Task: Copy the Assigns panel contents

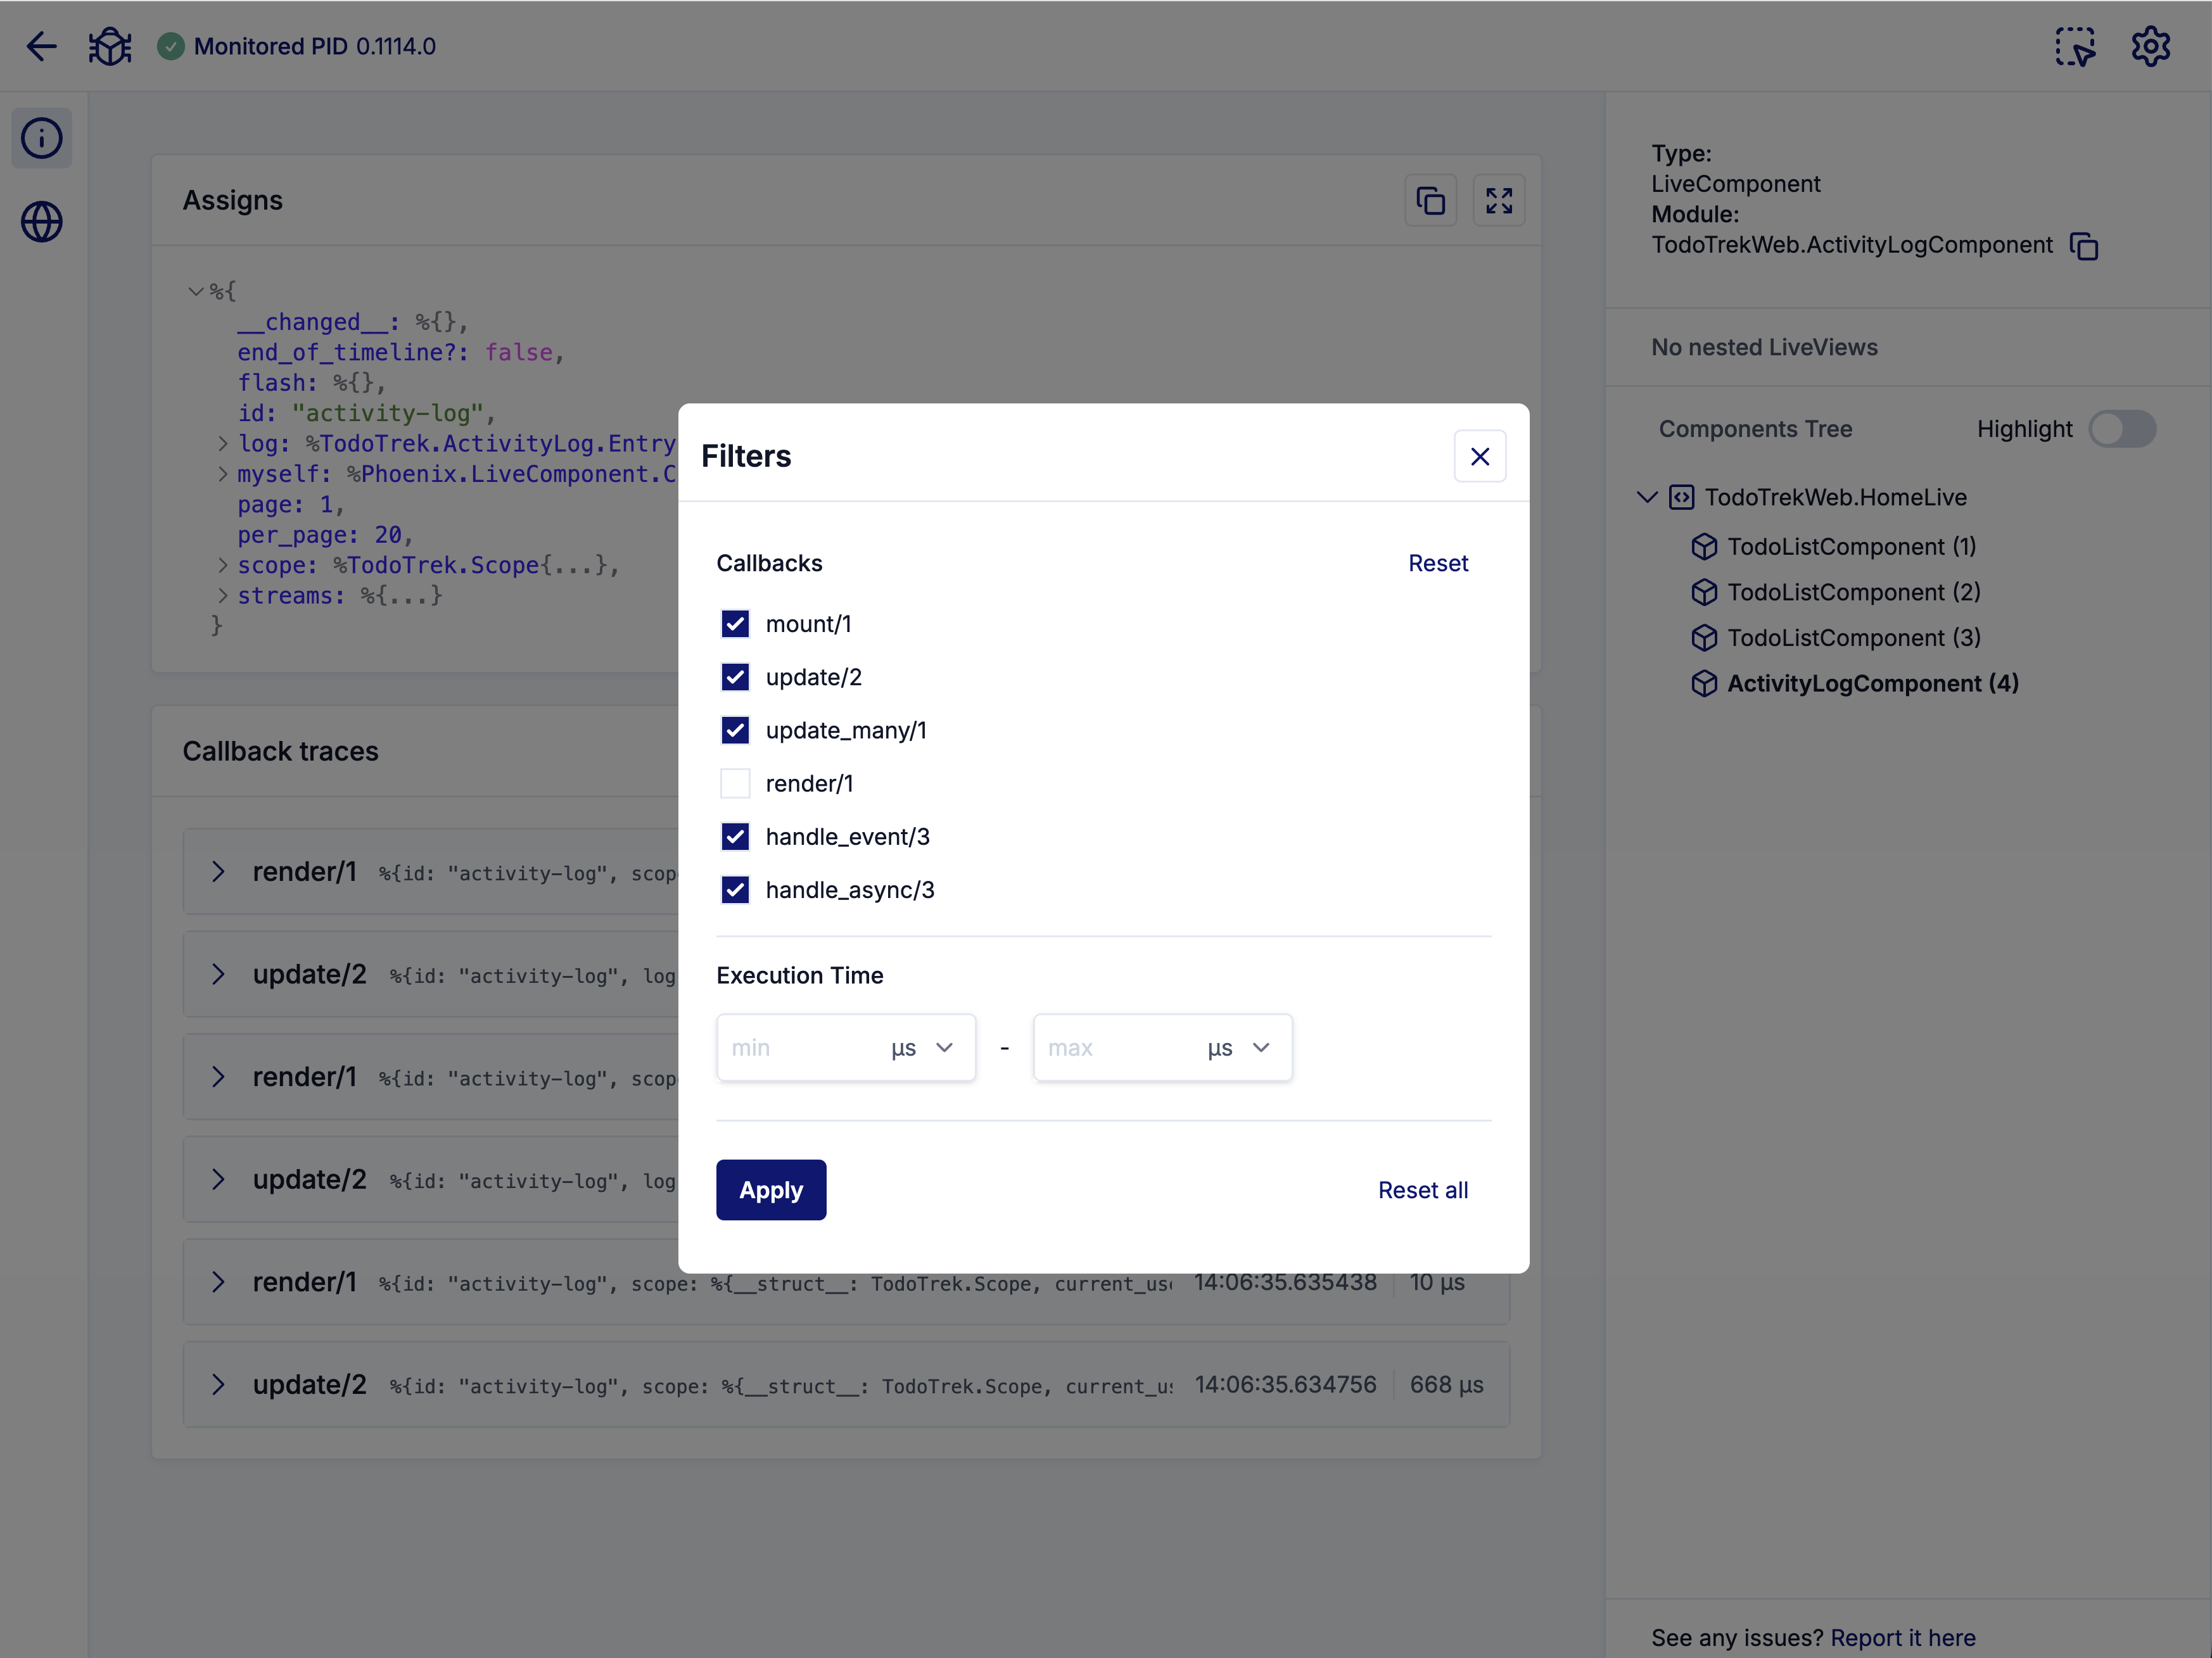Action: coord(1430,200)
